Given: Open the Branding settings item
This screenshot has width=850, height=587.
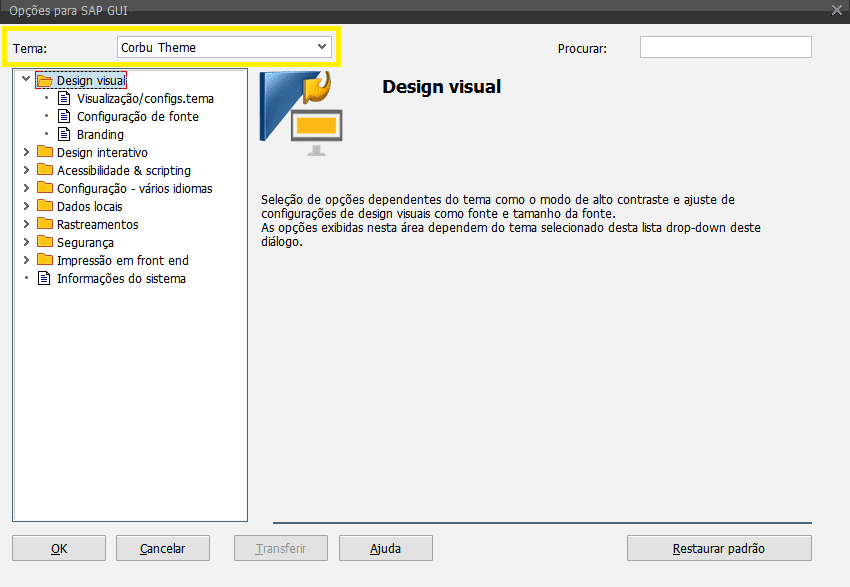Looking at the screenshot, I should tap(100, 134).
